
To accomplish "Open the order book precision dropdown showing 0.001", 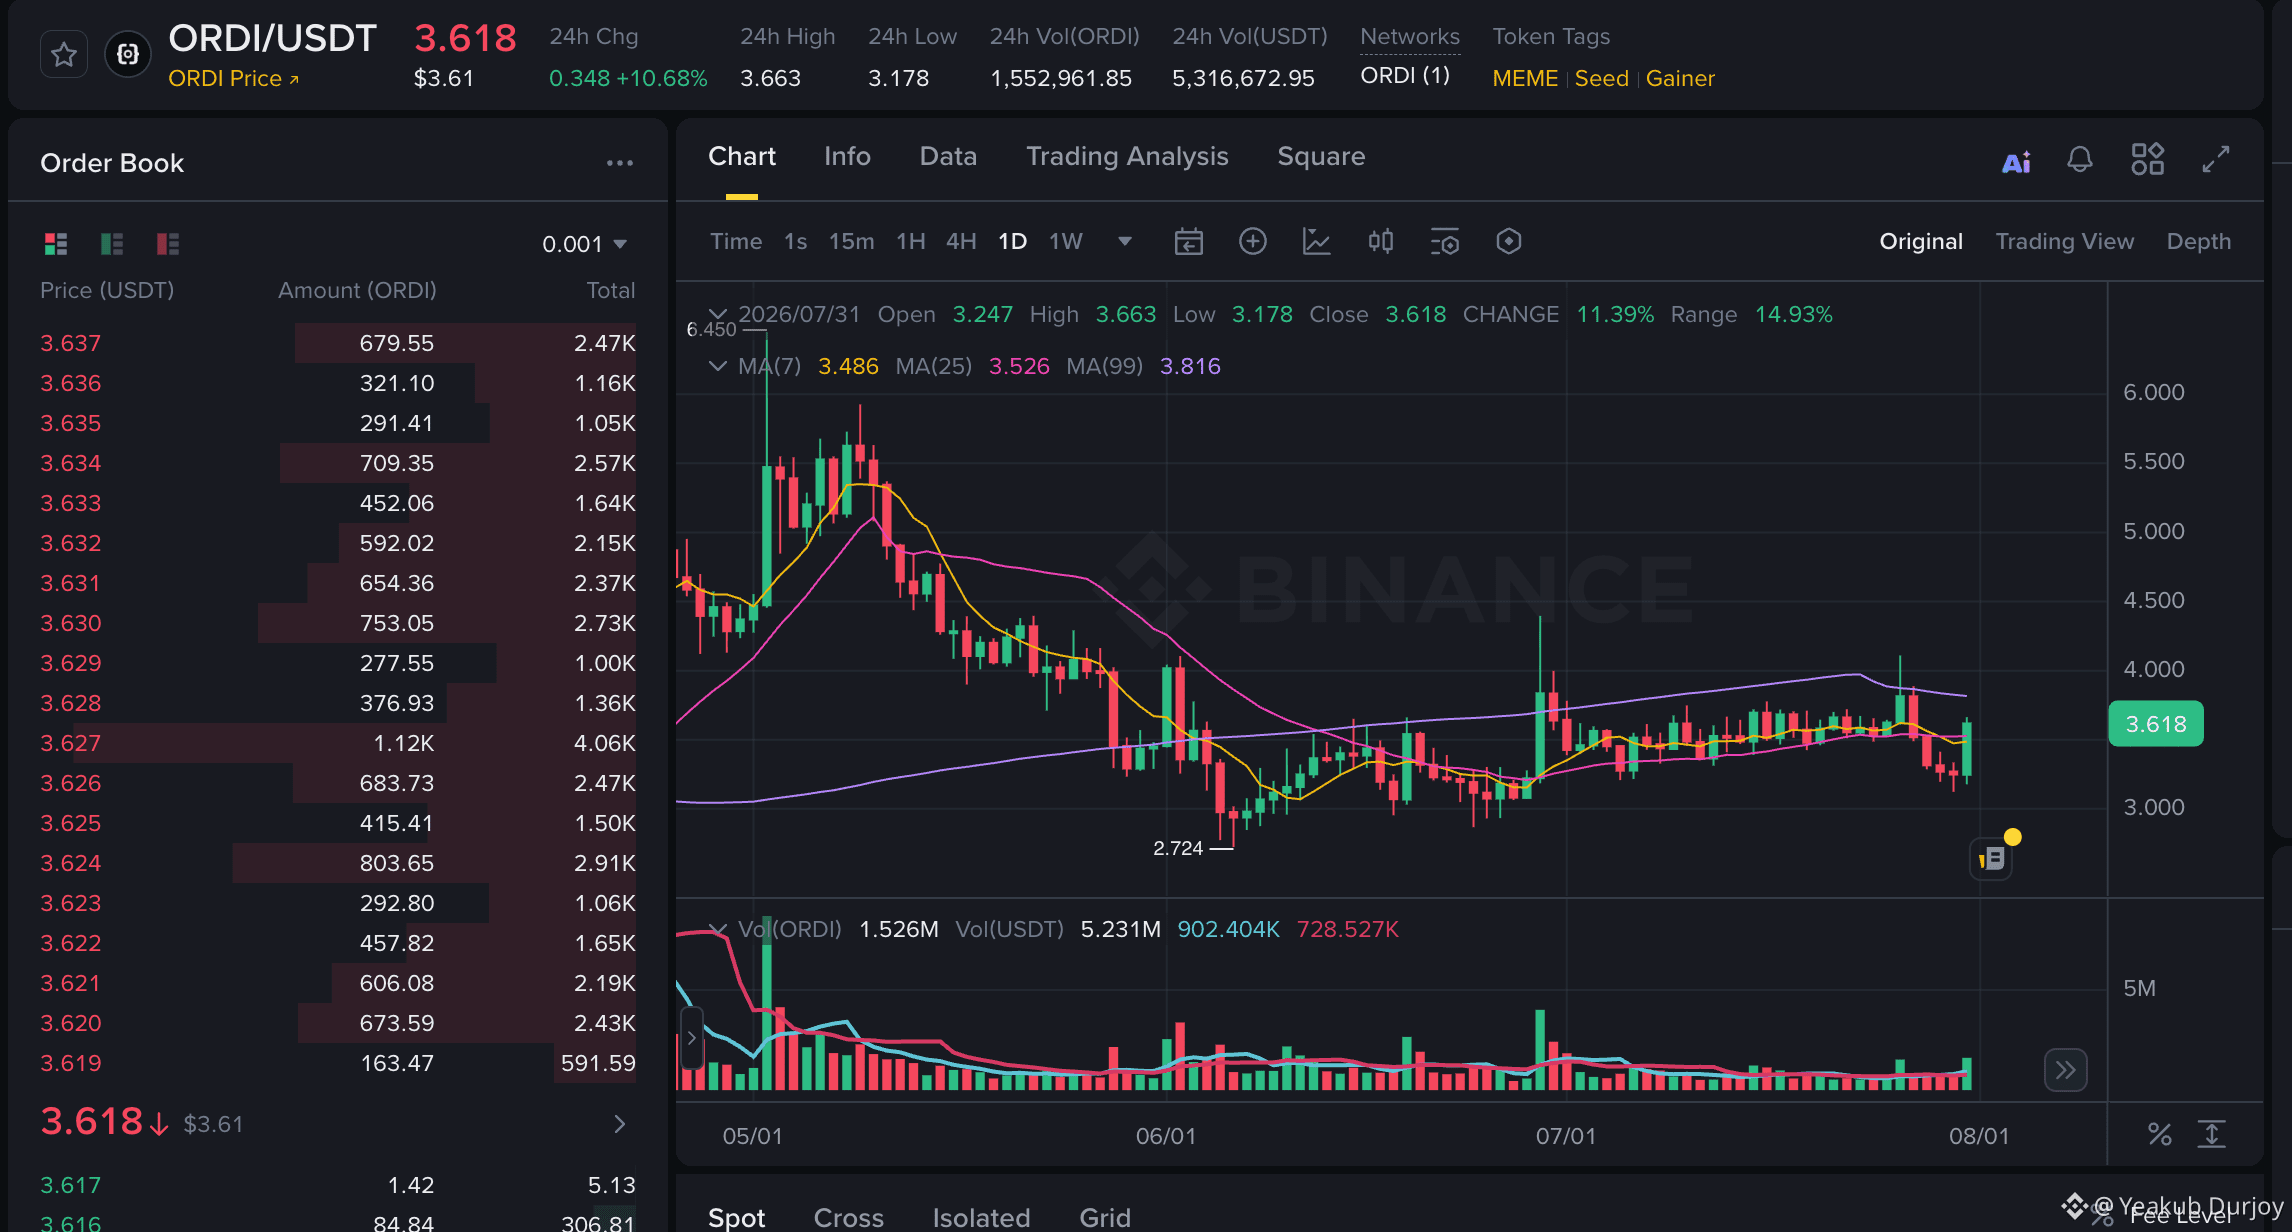I will tap(584, 244).
